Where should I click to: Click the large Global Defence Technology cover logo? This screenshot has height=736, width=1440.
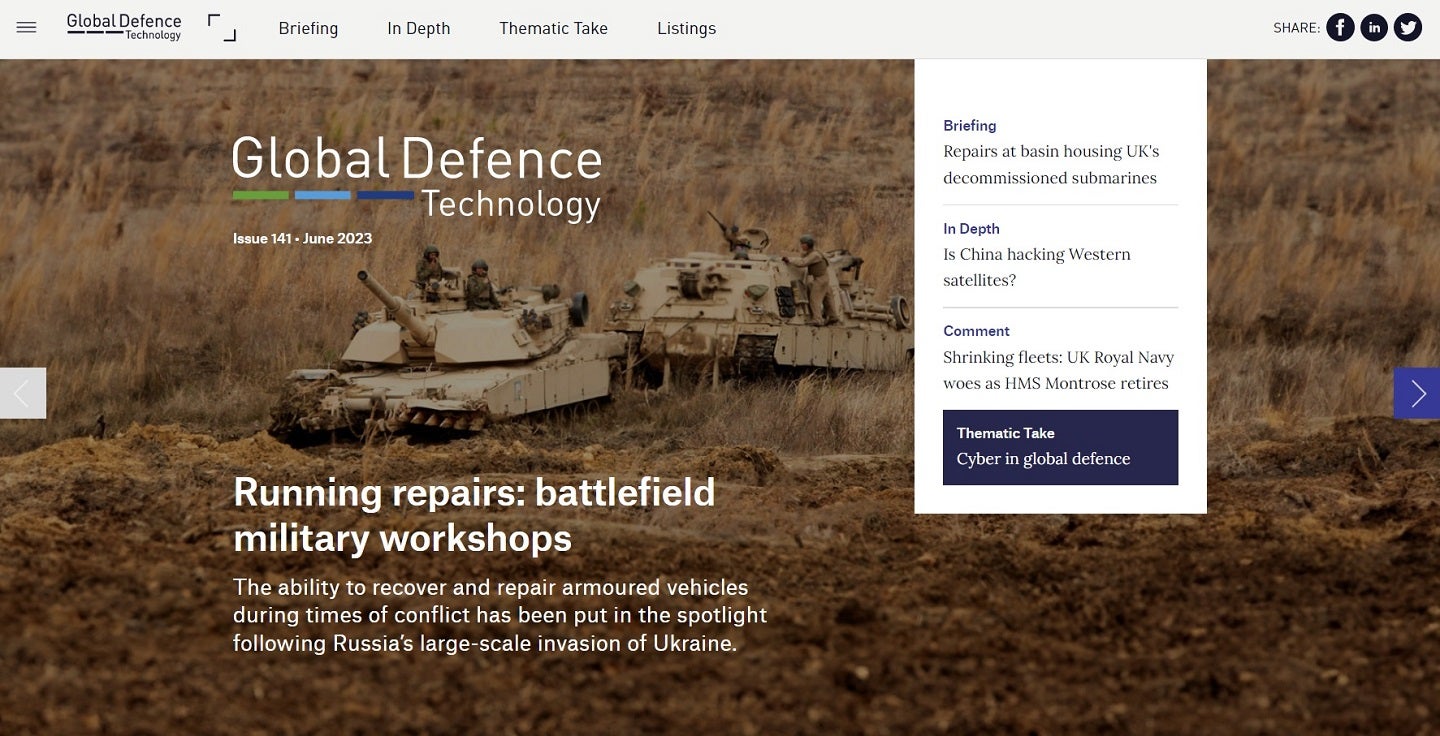click(x=417, y=177)
